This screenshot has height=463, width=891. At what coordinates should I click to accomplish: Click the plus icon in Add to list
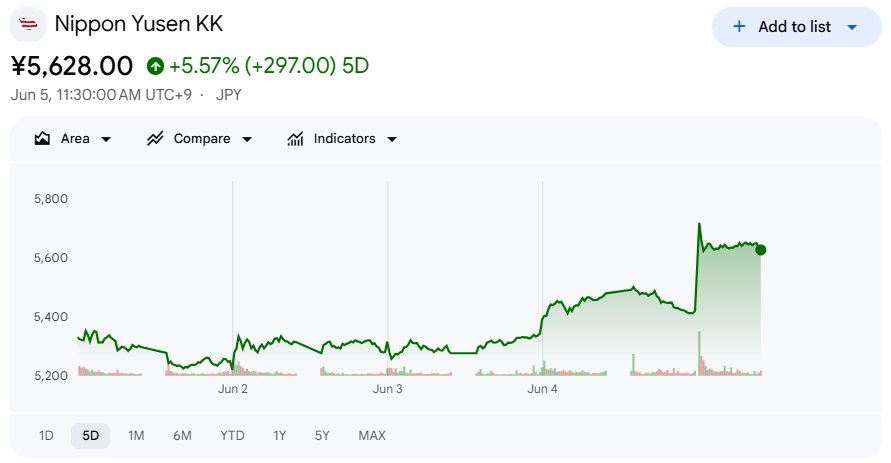click(739, 27)
